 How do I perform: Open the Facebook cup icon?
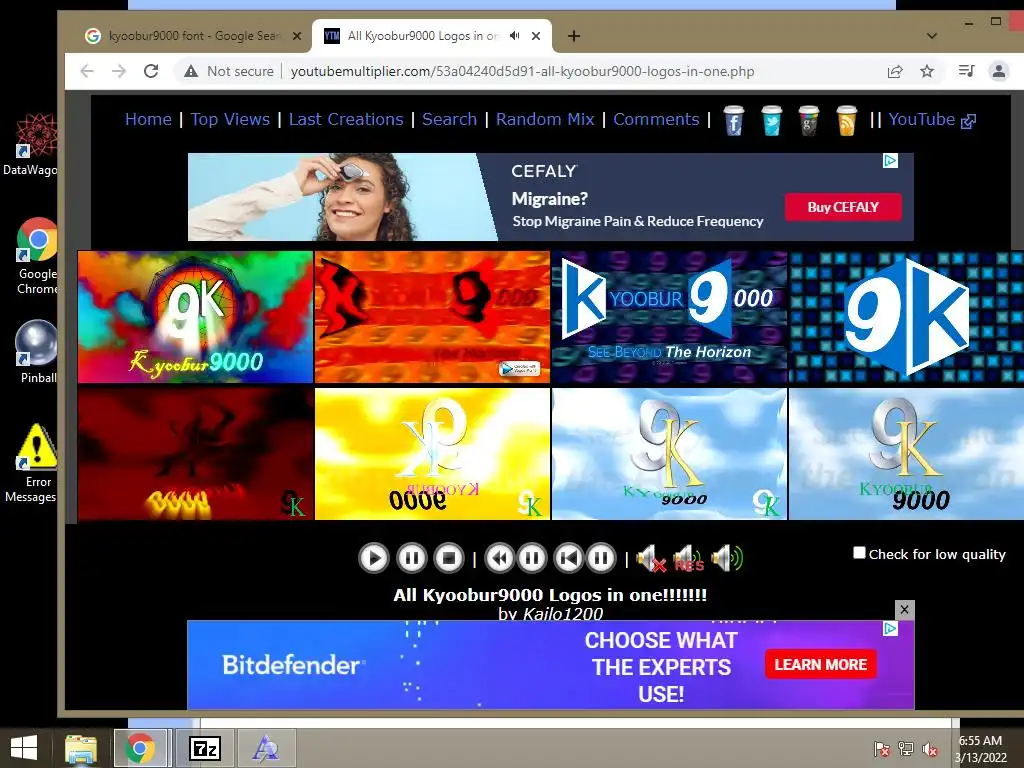[x=733, y=120]
